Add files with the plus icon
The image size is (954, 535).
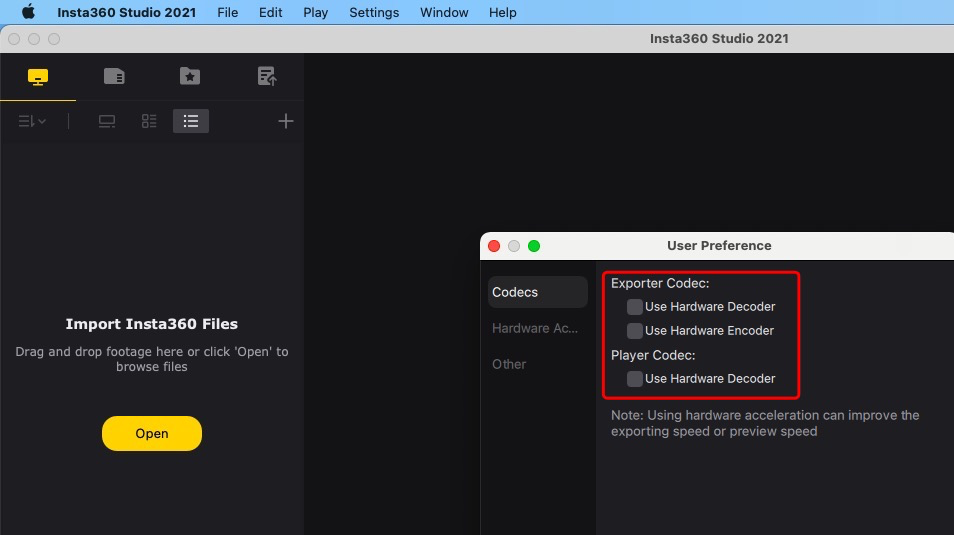point(285,121)
